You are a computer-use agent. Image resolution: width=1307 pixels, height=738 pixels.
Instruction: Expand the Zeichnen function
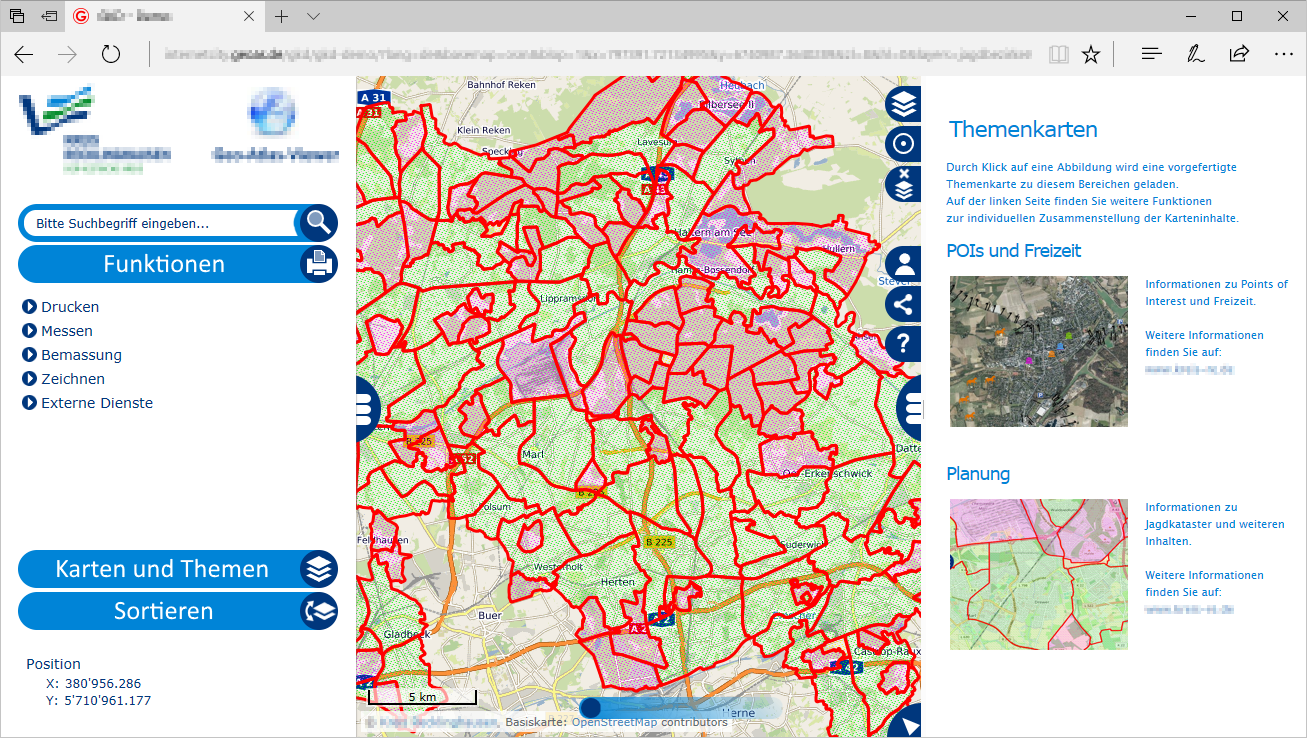(x=64, y=379)
